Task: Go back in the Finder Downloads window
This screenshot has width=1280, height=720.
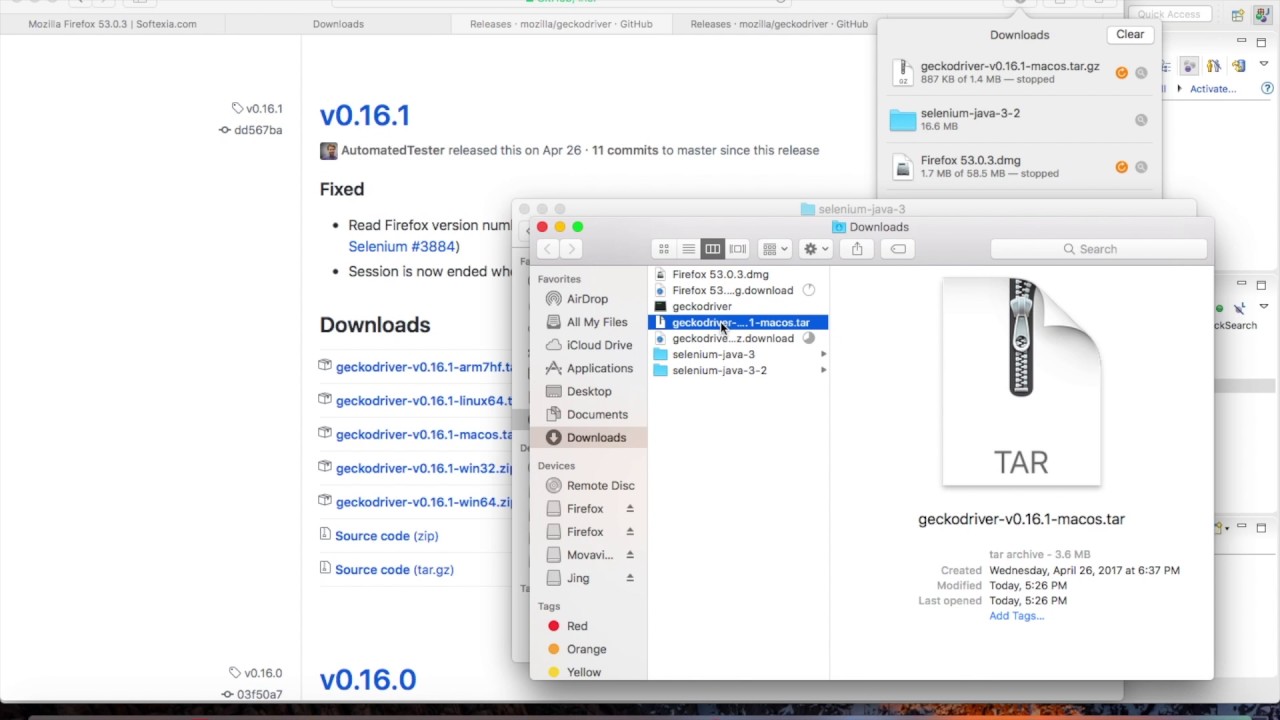Action: (547, 249)
